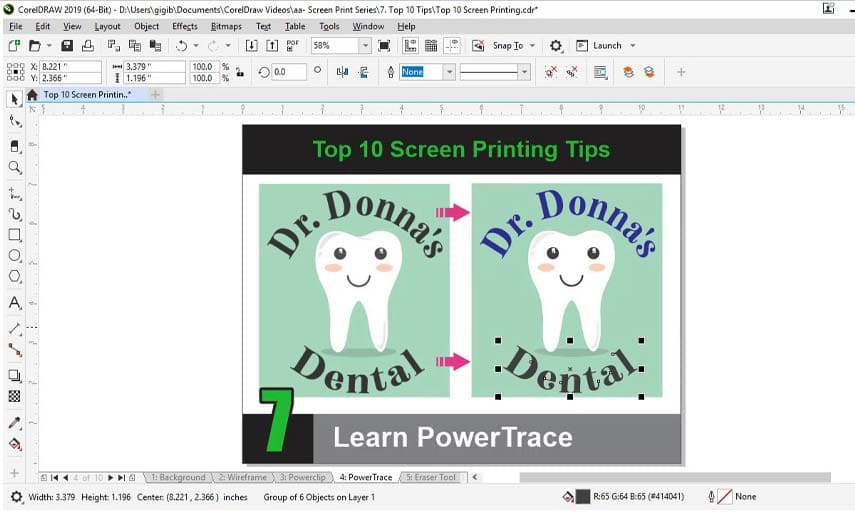Switch to the 2: Wireframe page tab

pos(243,477)
